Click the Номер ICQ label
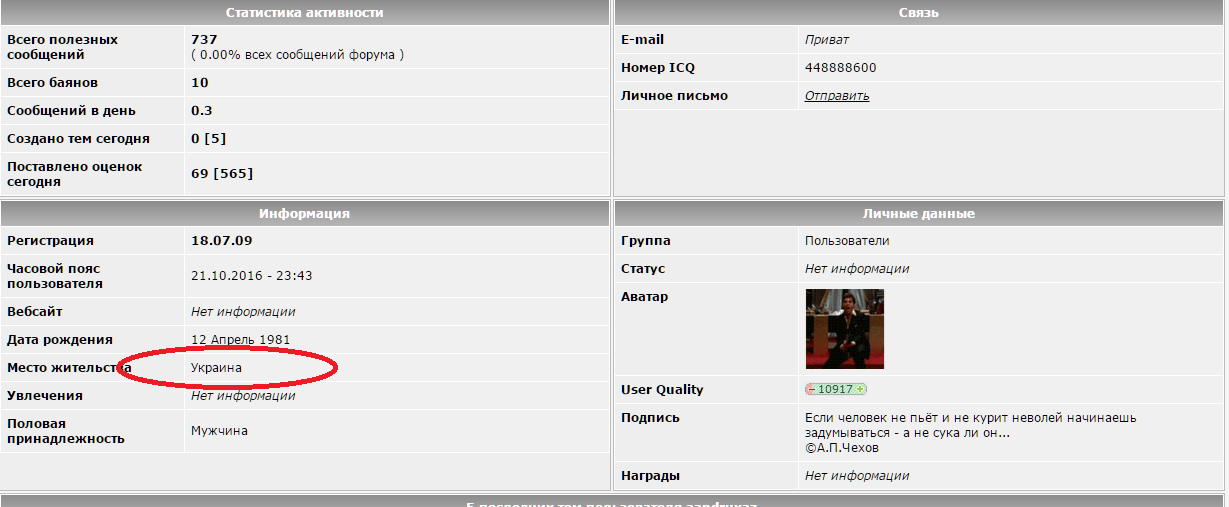Viewport: 1229px width, 507px height. (658, 68)
